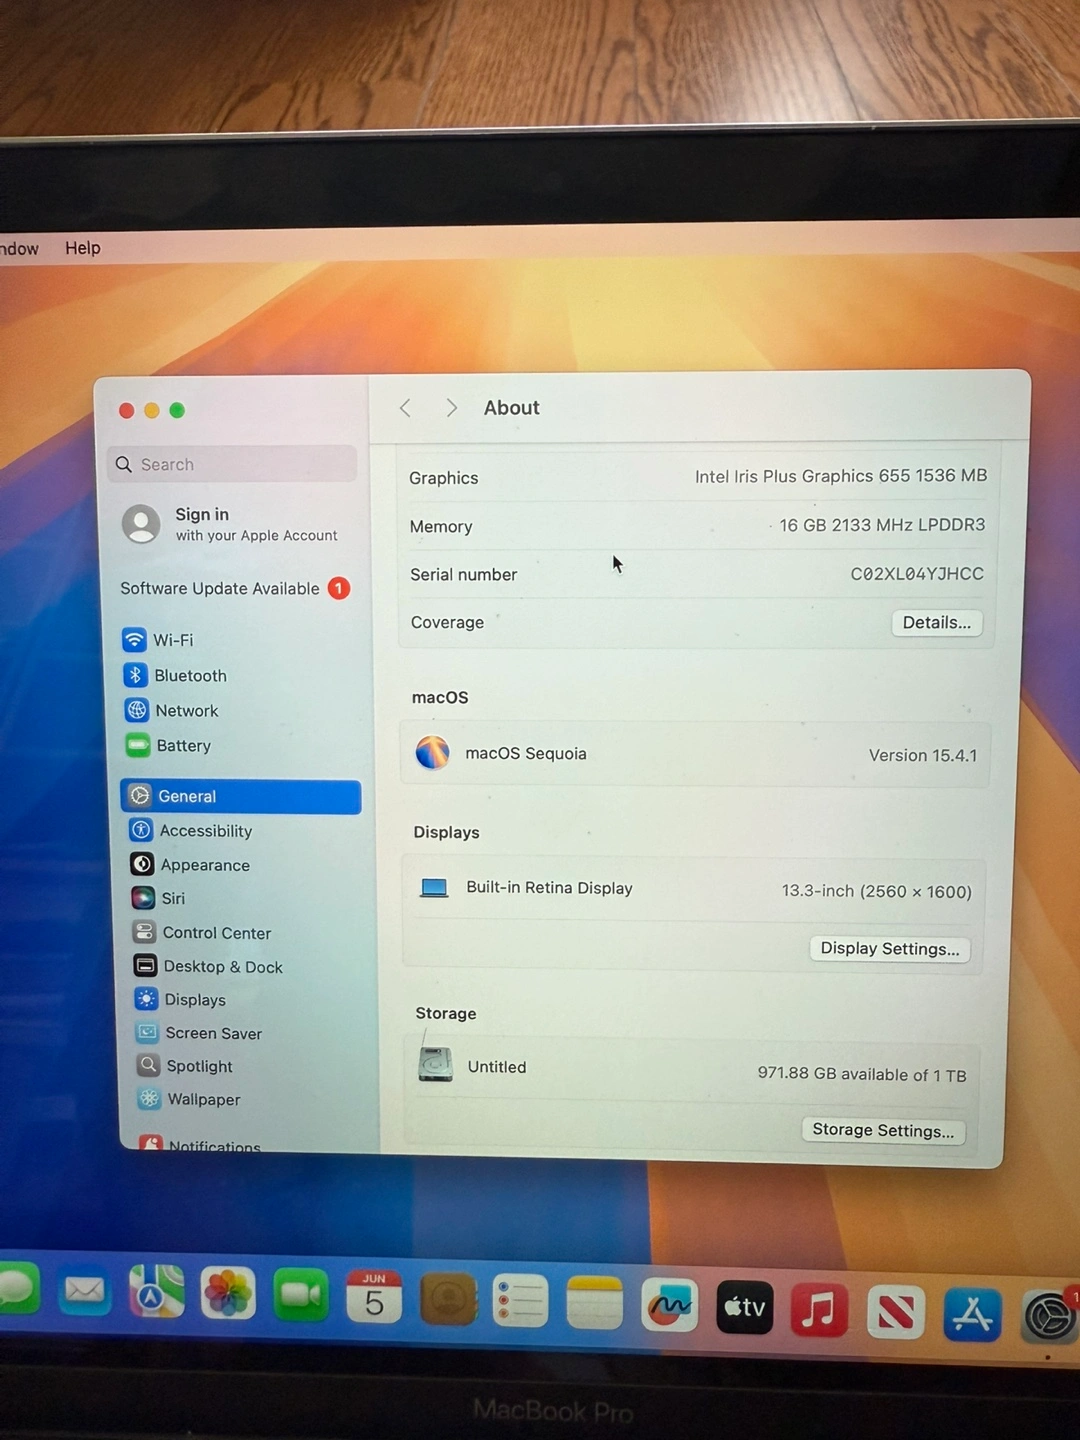The image size is (1080, 1440).
Task: Open Display Settings button
Action: point(890,948)
